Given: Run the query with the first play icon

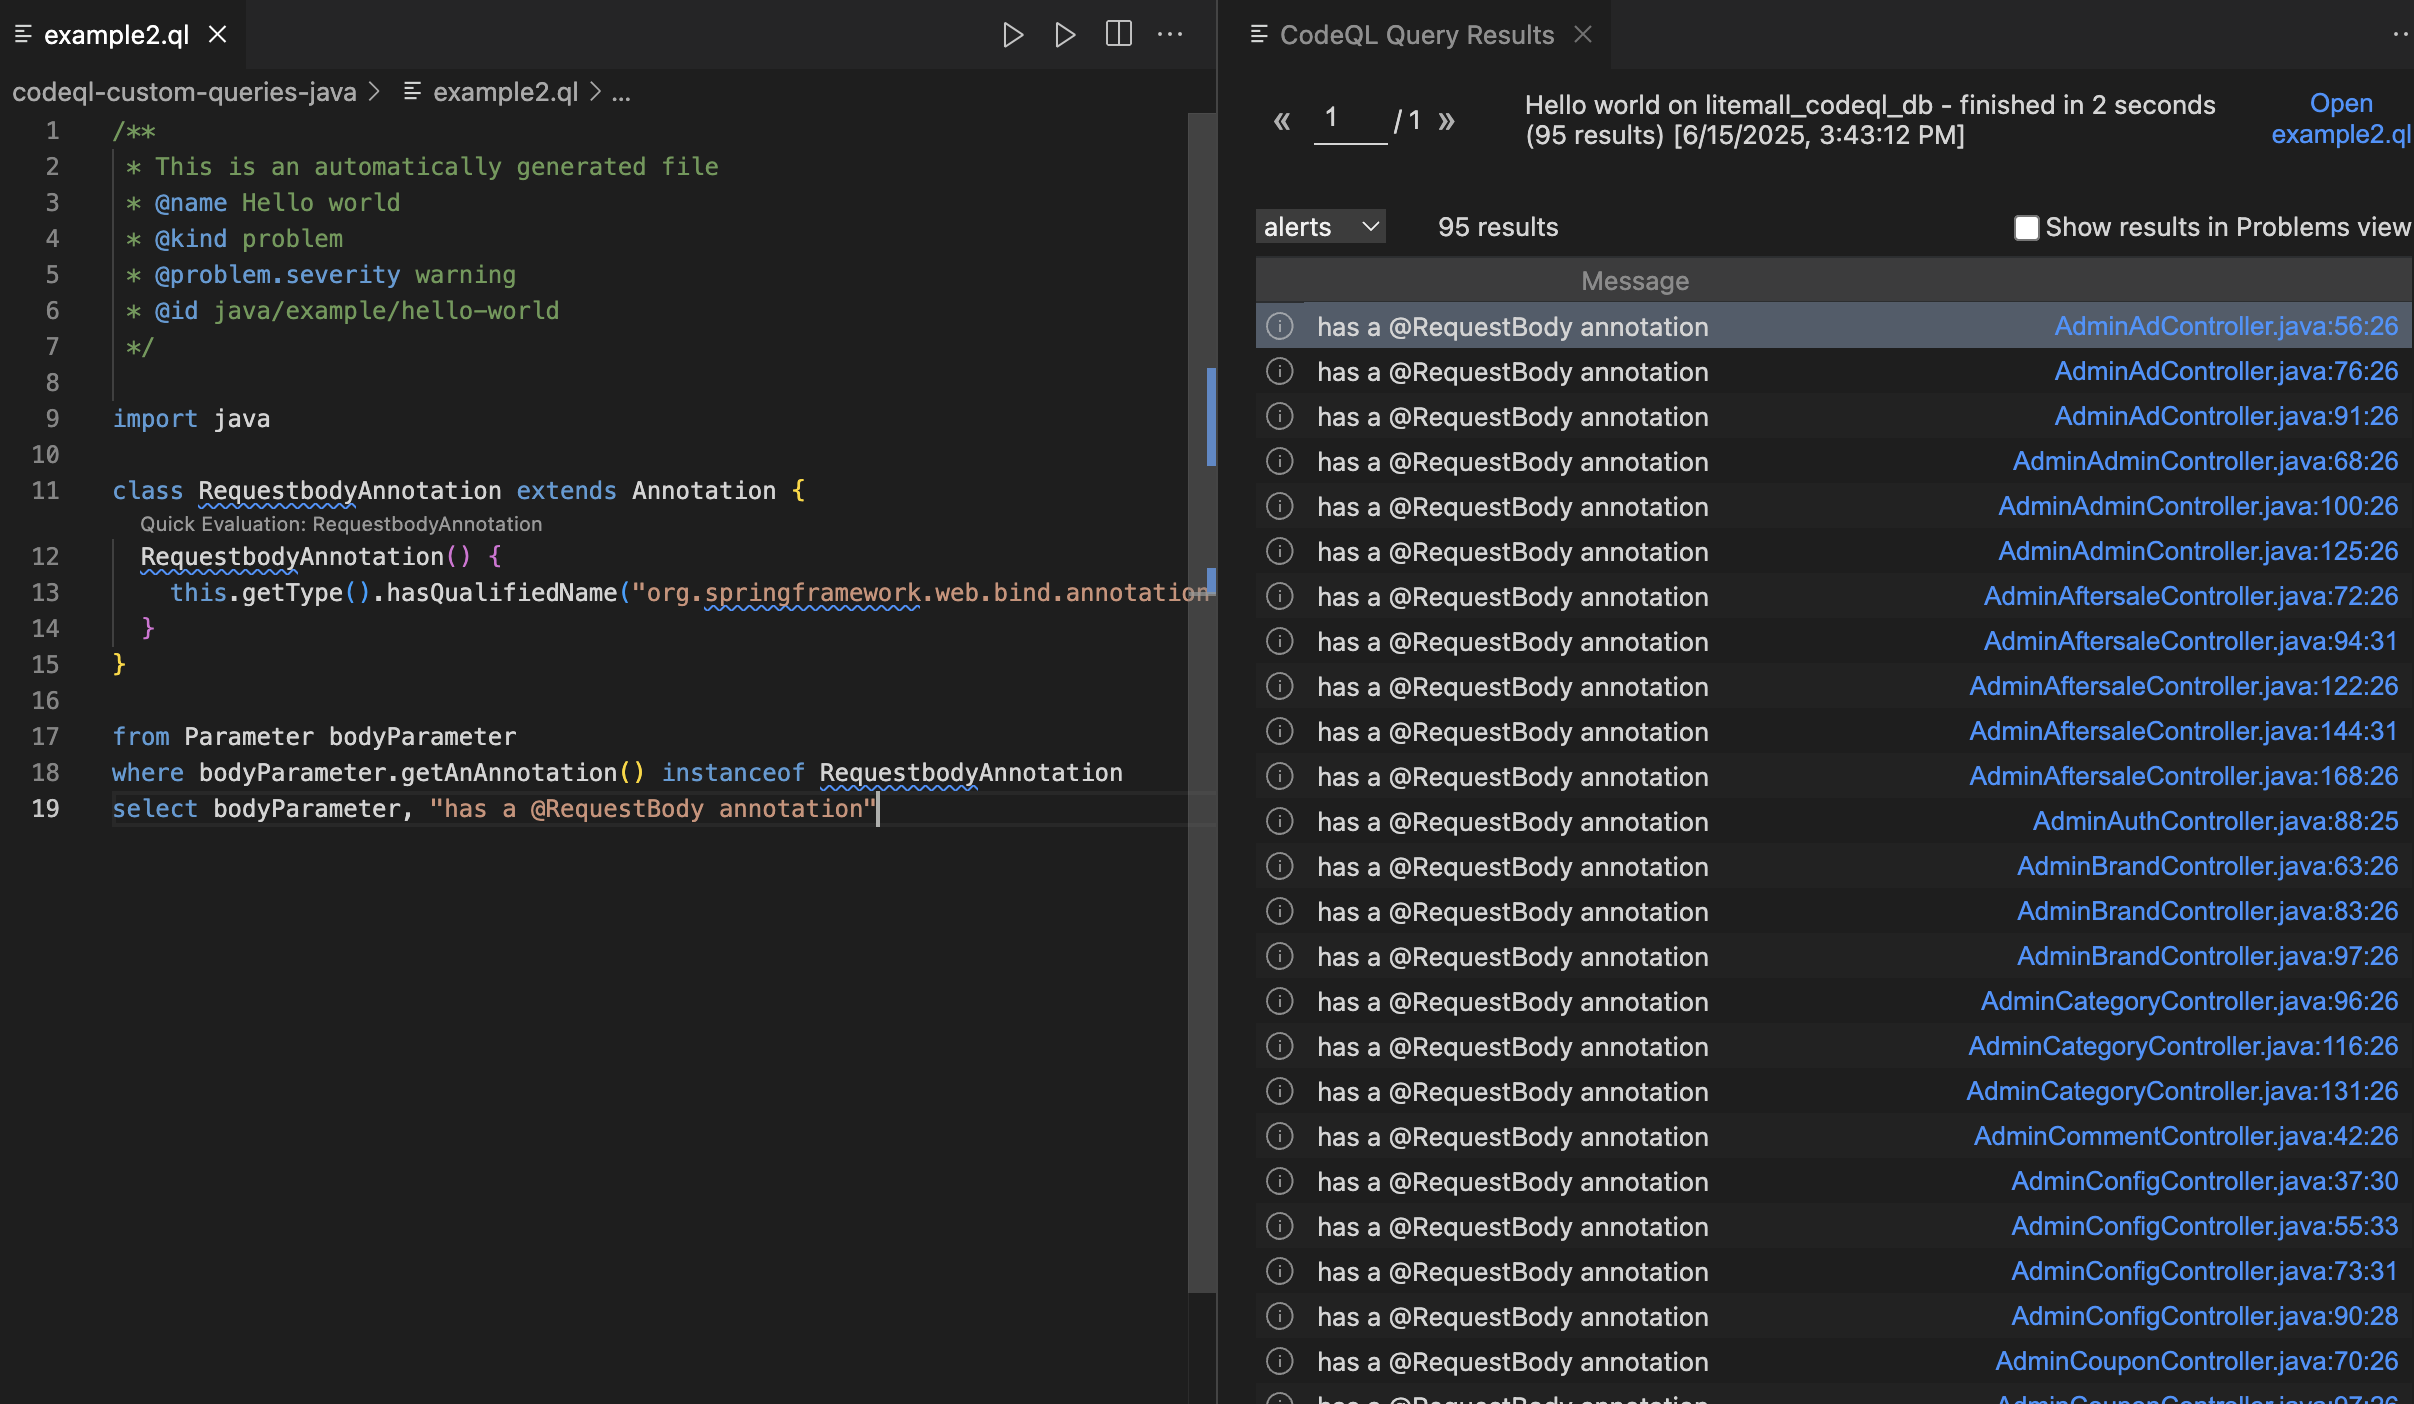Looking at the screenshot, I should pyautogui.click(x=1012, y=35).
